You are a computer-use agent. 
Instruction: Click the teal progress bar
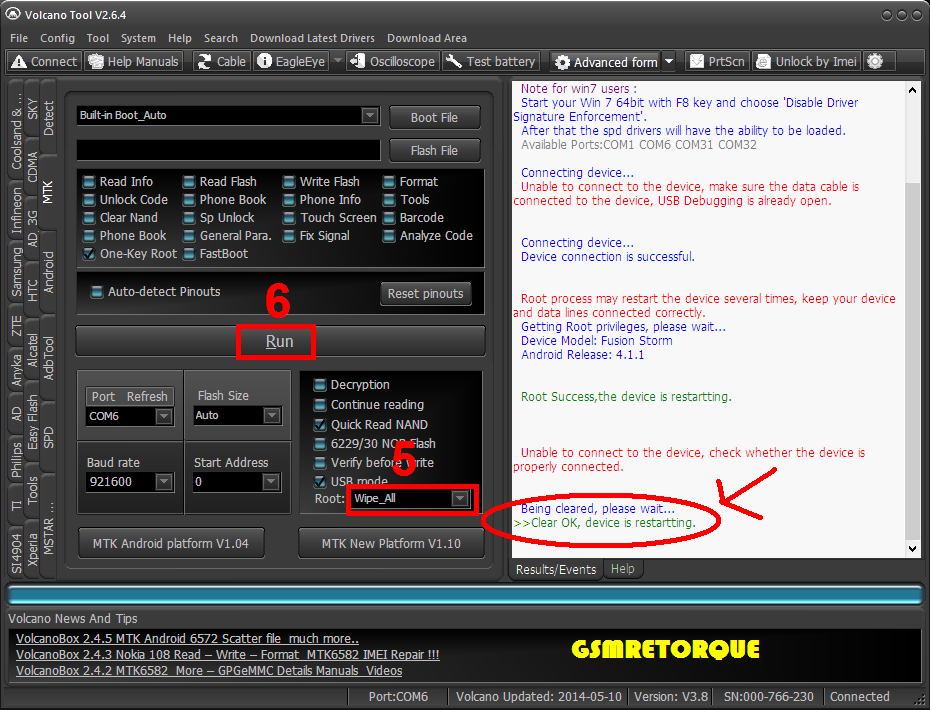coord(464,594)
